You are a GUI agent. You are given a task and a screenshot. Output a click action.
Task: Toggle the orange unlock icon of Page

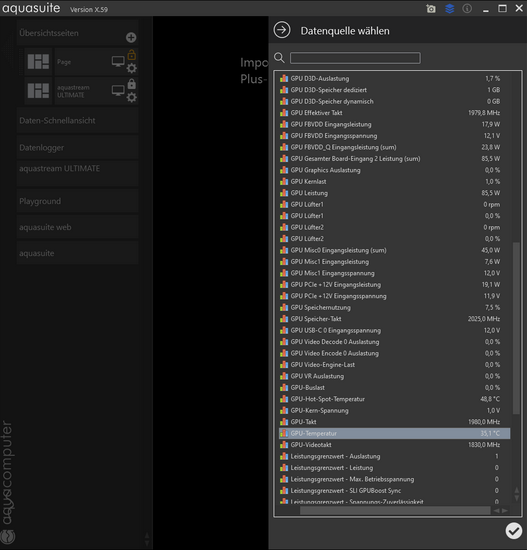pos(132,55)
